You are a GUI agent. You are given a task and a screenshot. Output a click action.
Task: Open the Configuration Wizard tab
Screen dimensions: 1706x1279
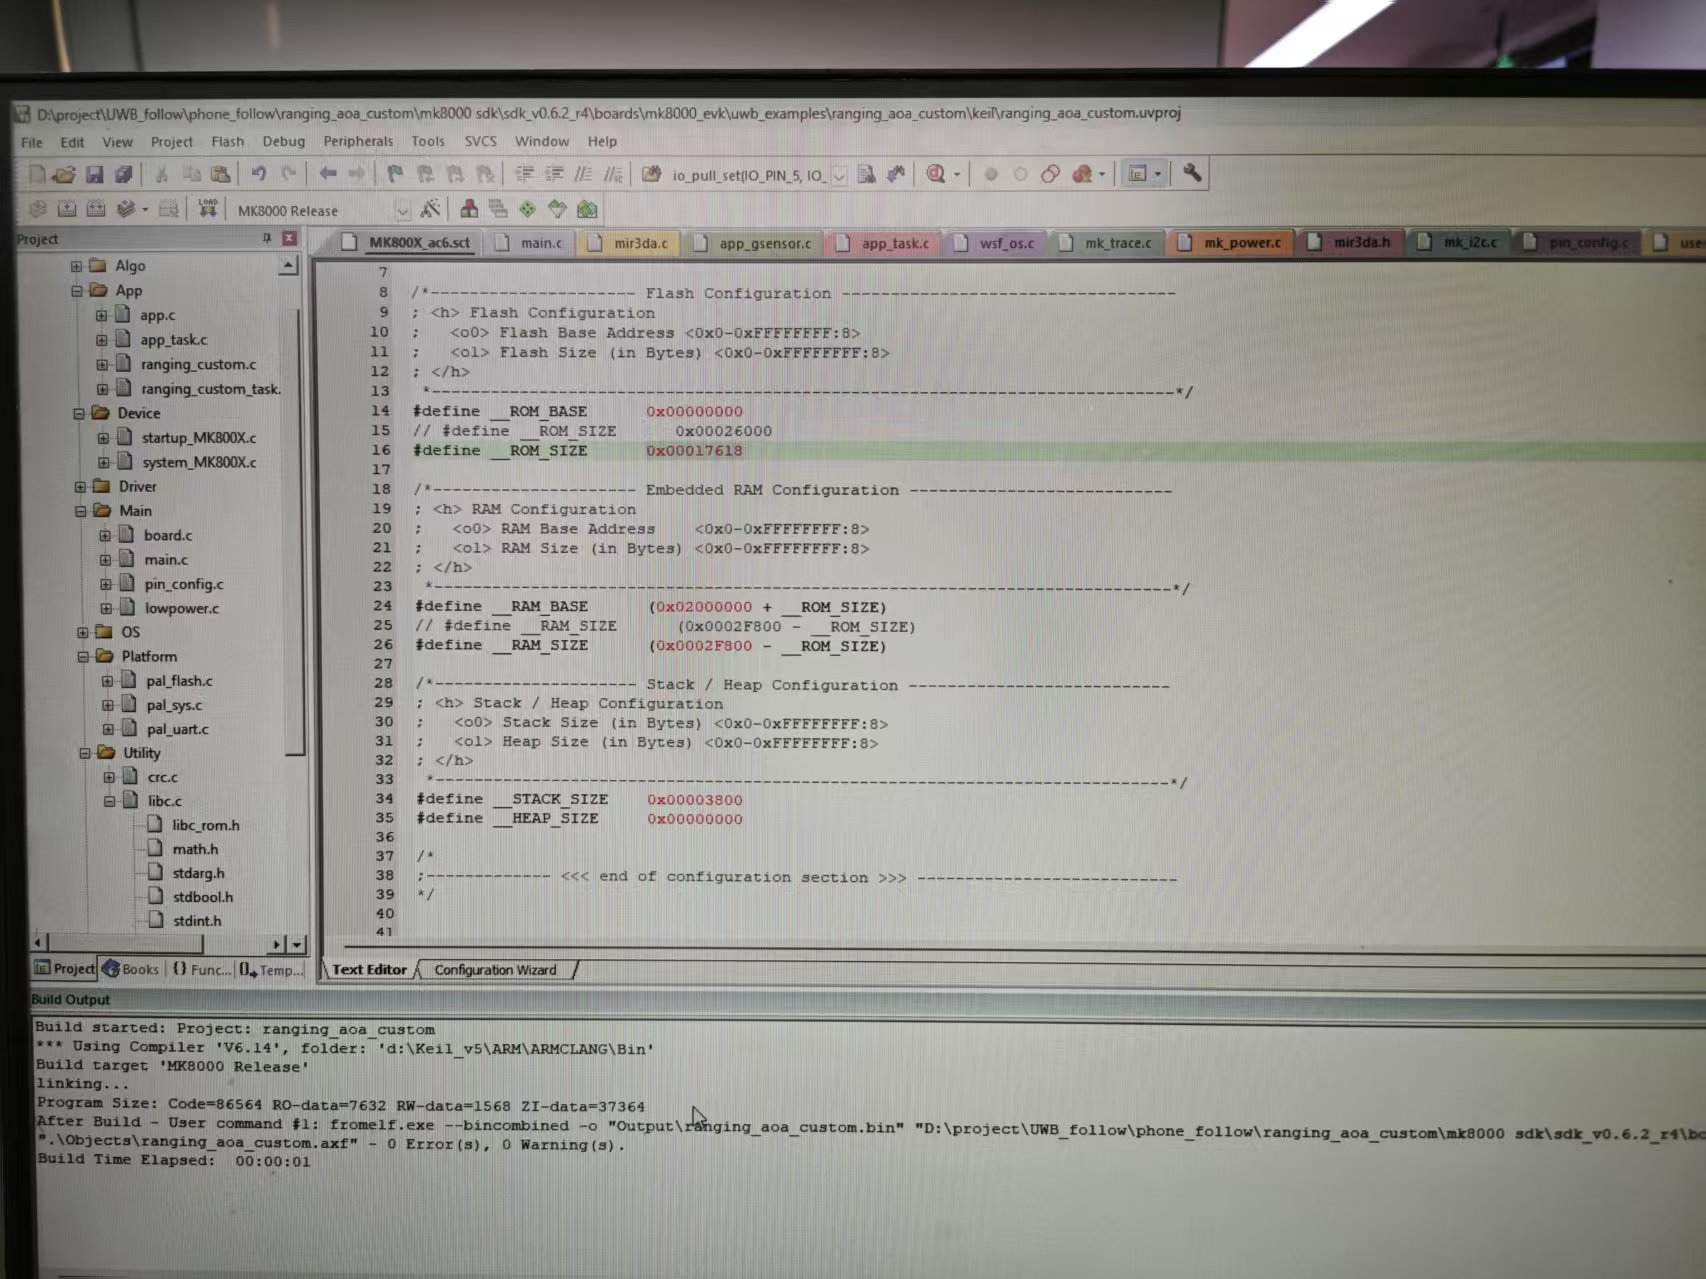(x=496, y=970)
